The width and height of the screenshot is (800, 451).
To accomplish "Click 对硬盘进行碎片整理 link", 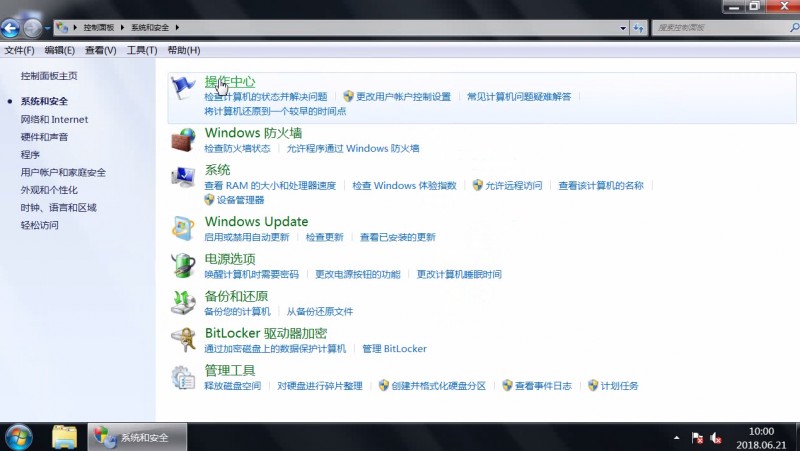I will 319,386.
